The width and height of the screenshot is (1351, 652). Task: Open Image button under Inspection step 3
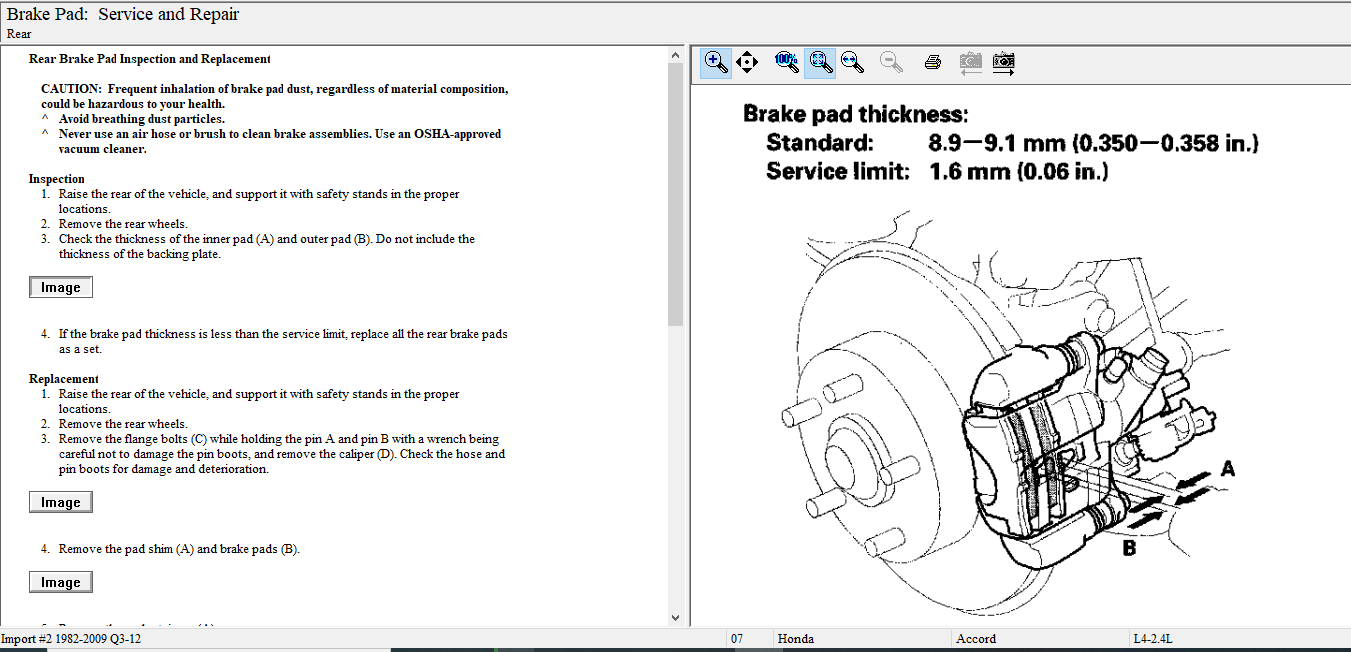click(x=61, y=288)
